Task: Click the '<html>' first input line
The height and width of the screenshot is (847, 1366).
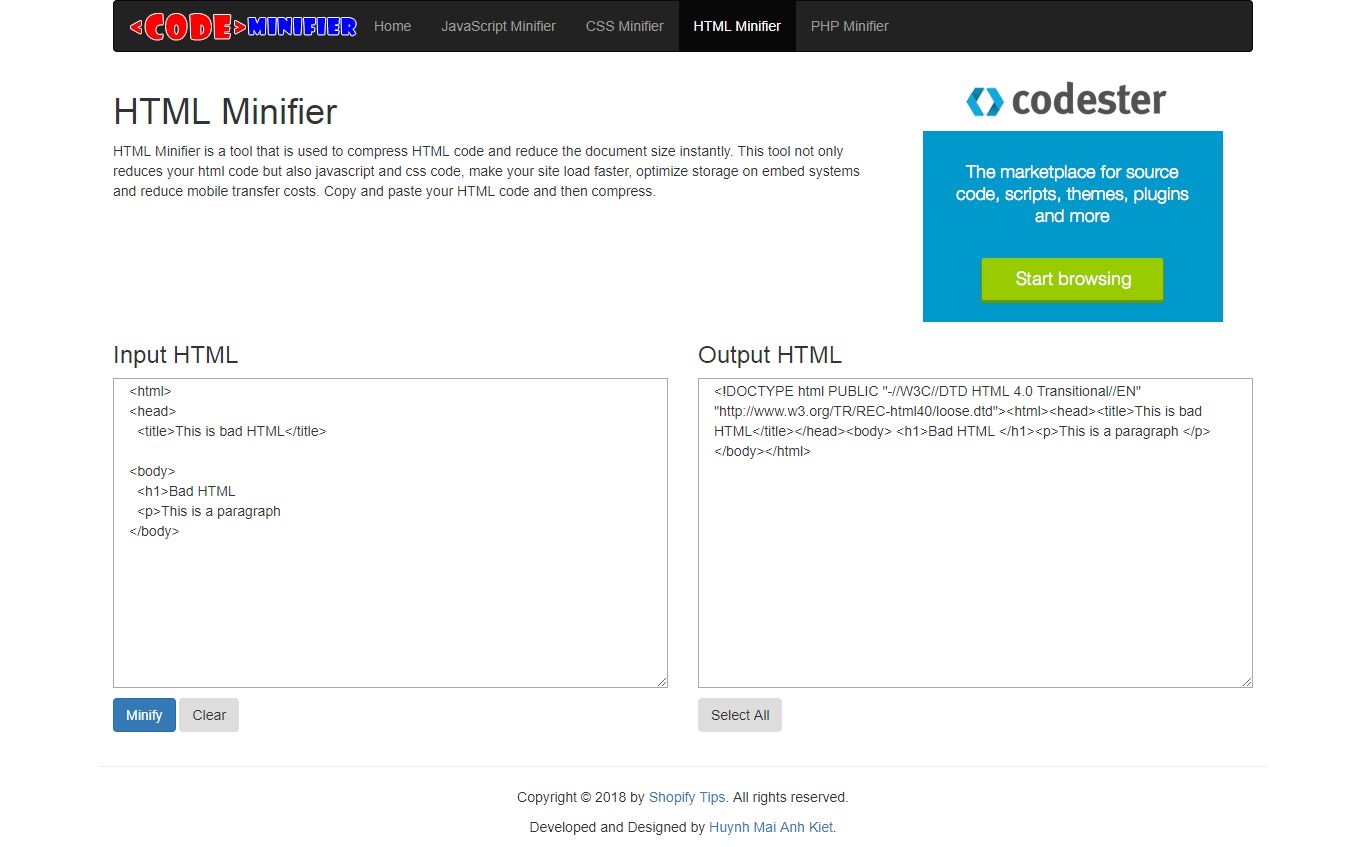Action: click(150, 391)
